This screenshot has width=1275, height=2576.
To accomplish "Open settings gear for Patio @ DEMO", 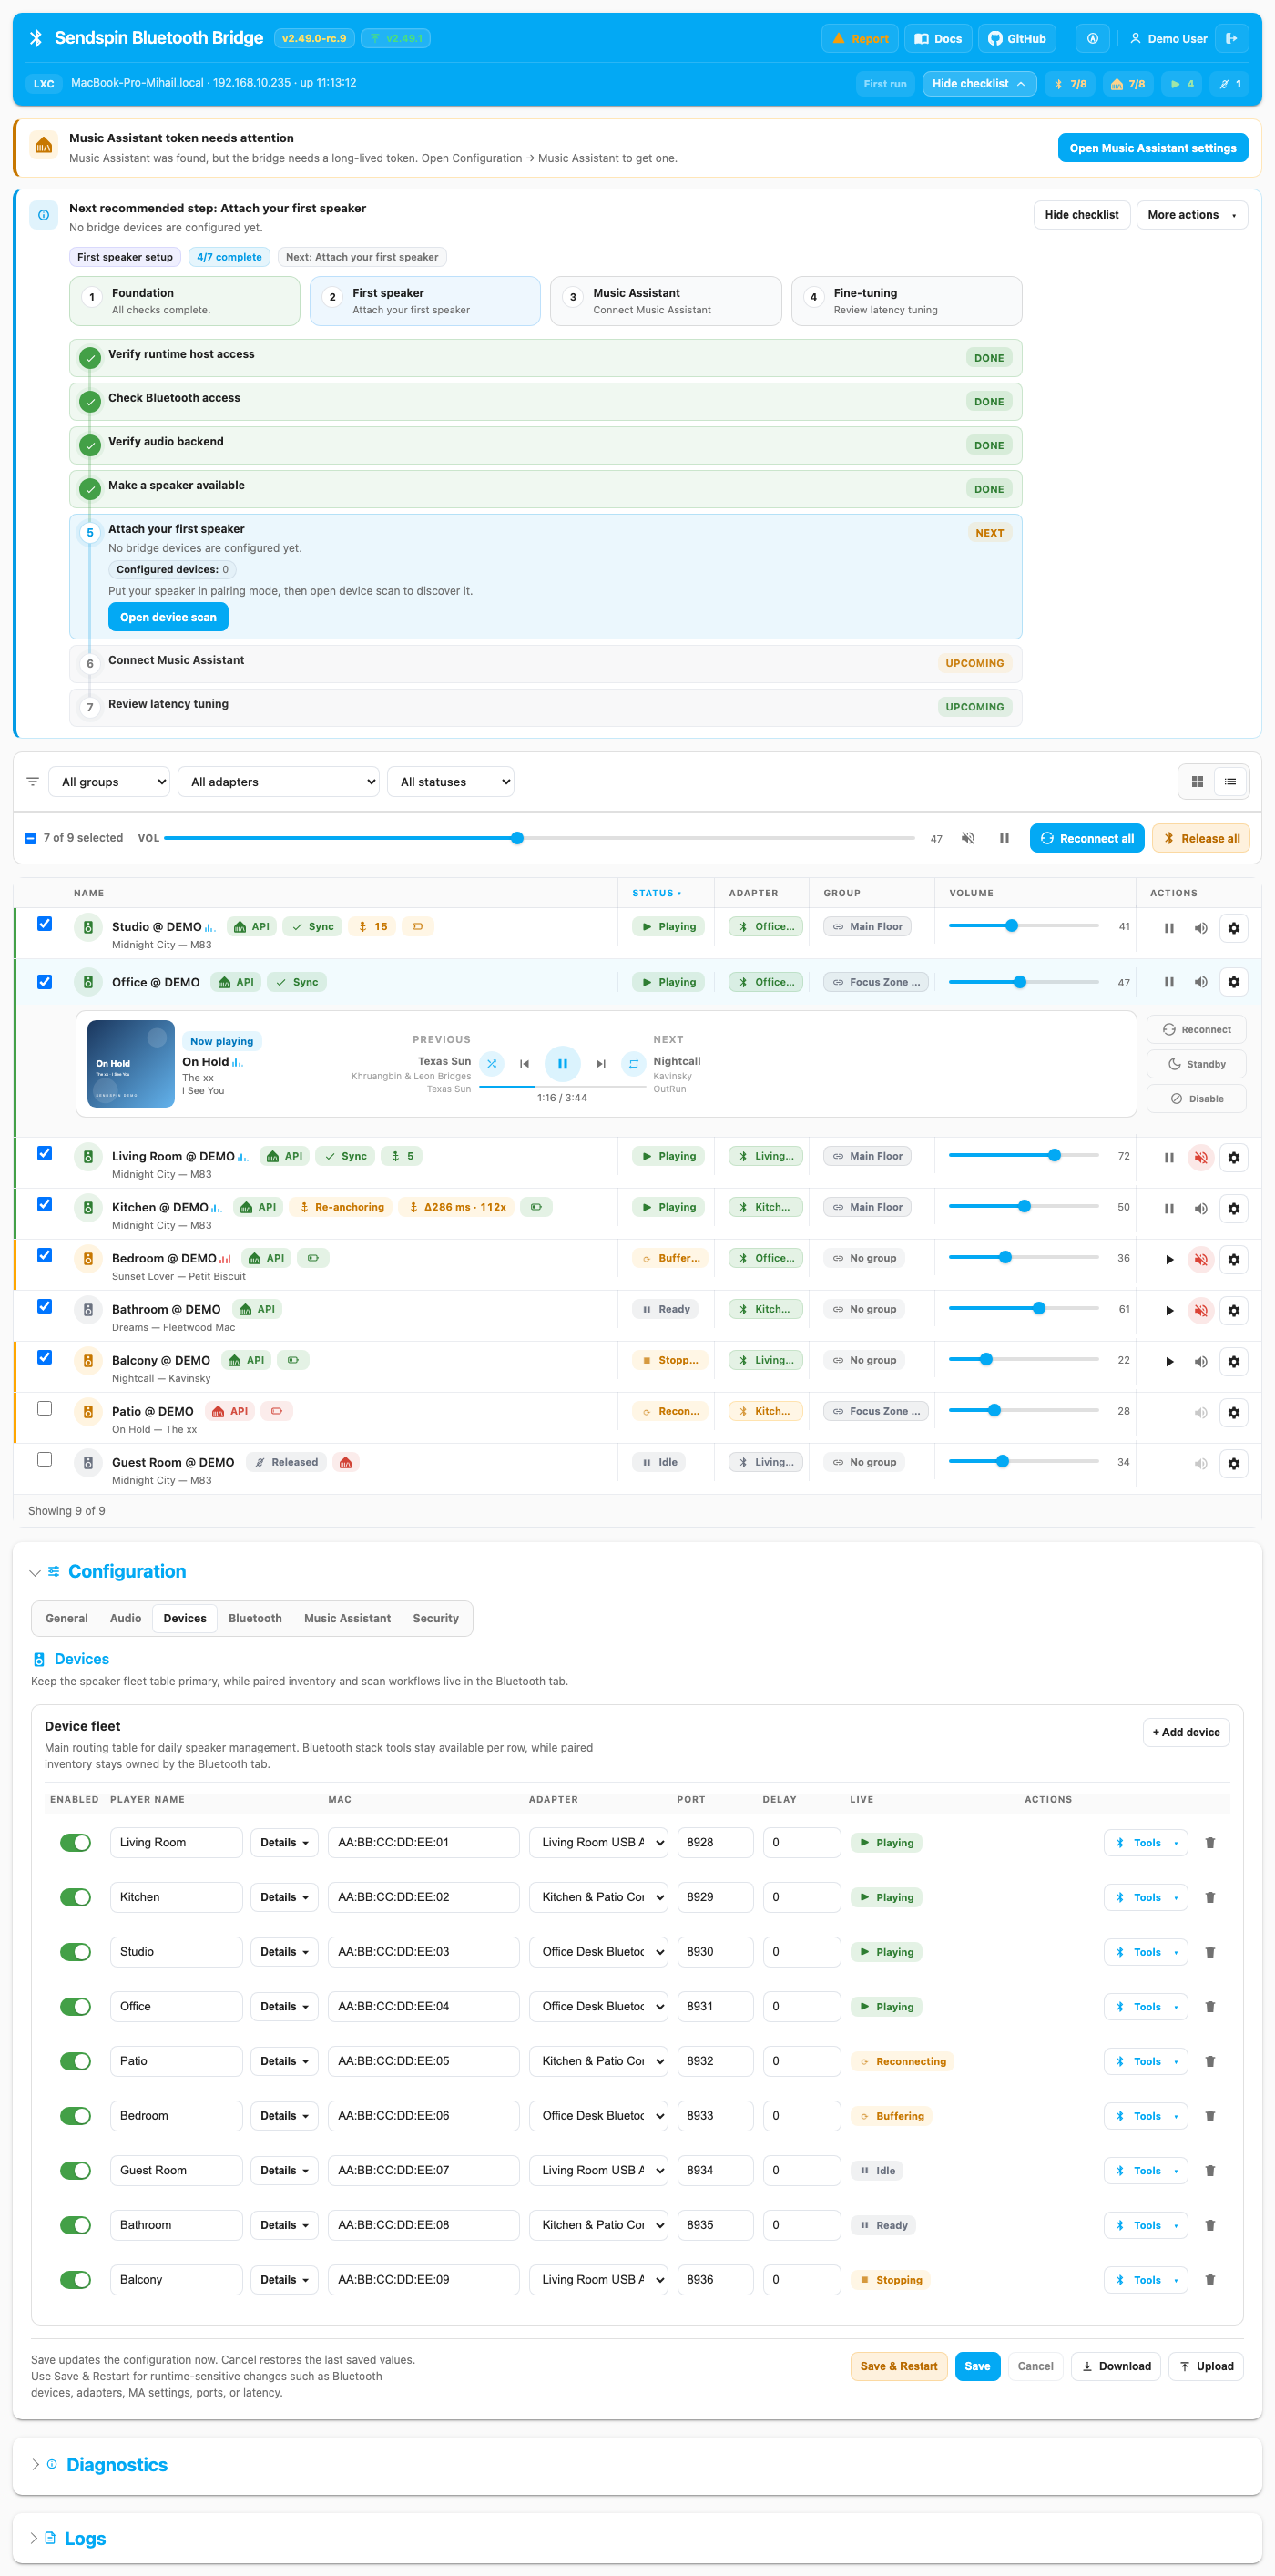I will tap(1233, 1413).
